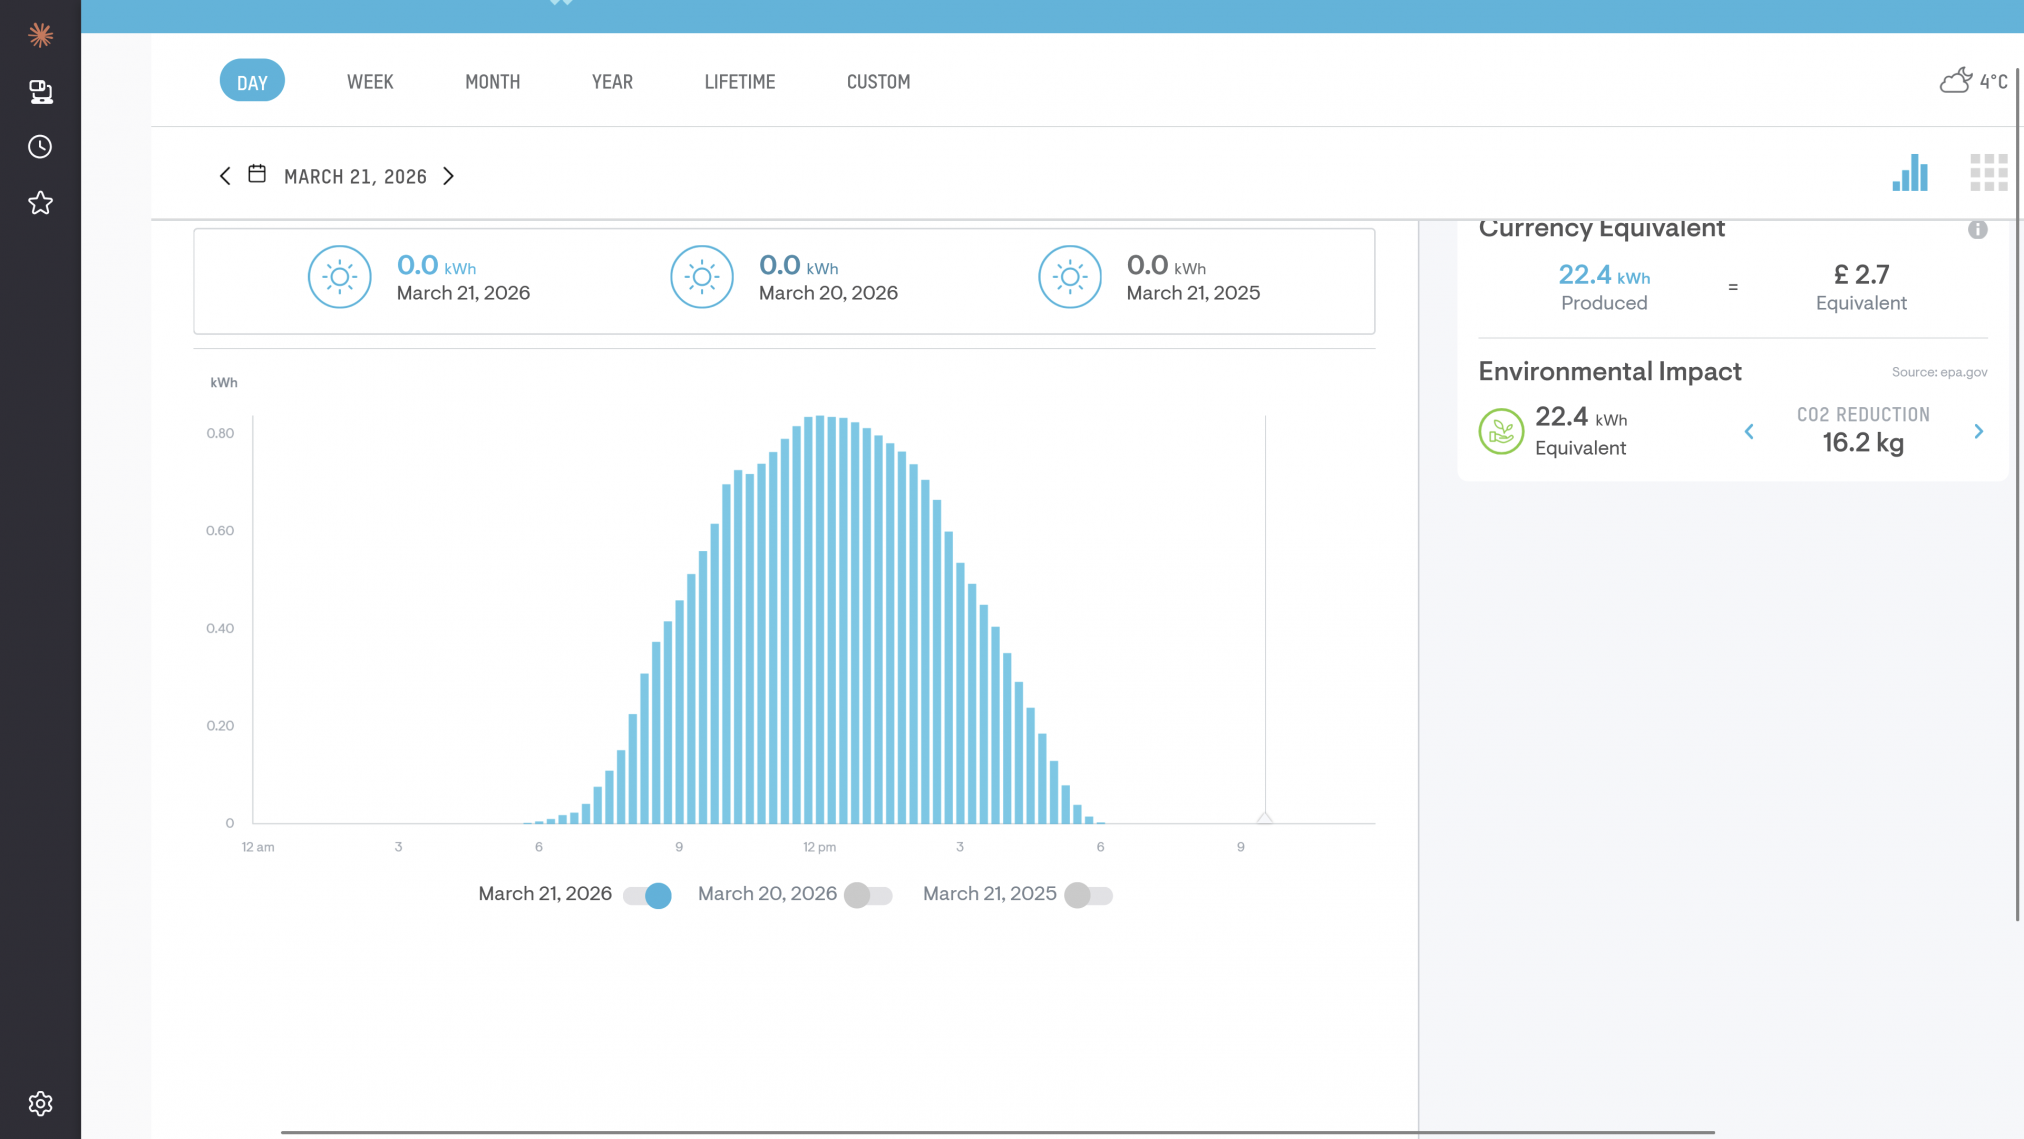Show the next Environmental Impact metric
This screenshot has height=1139, width=2024.
pyautogui.click(x=1979, y=431)
